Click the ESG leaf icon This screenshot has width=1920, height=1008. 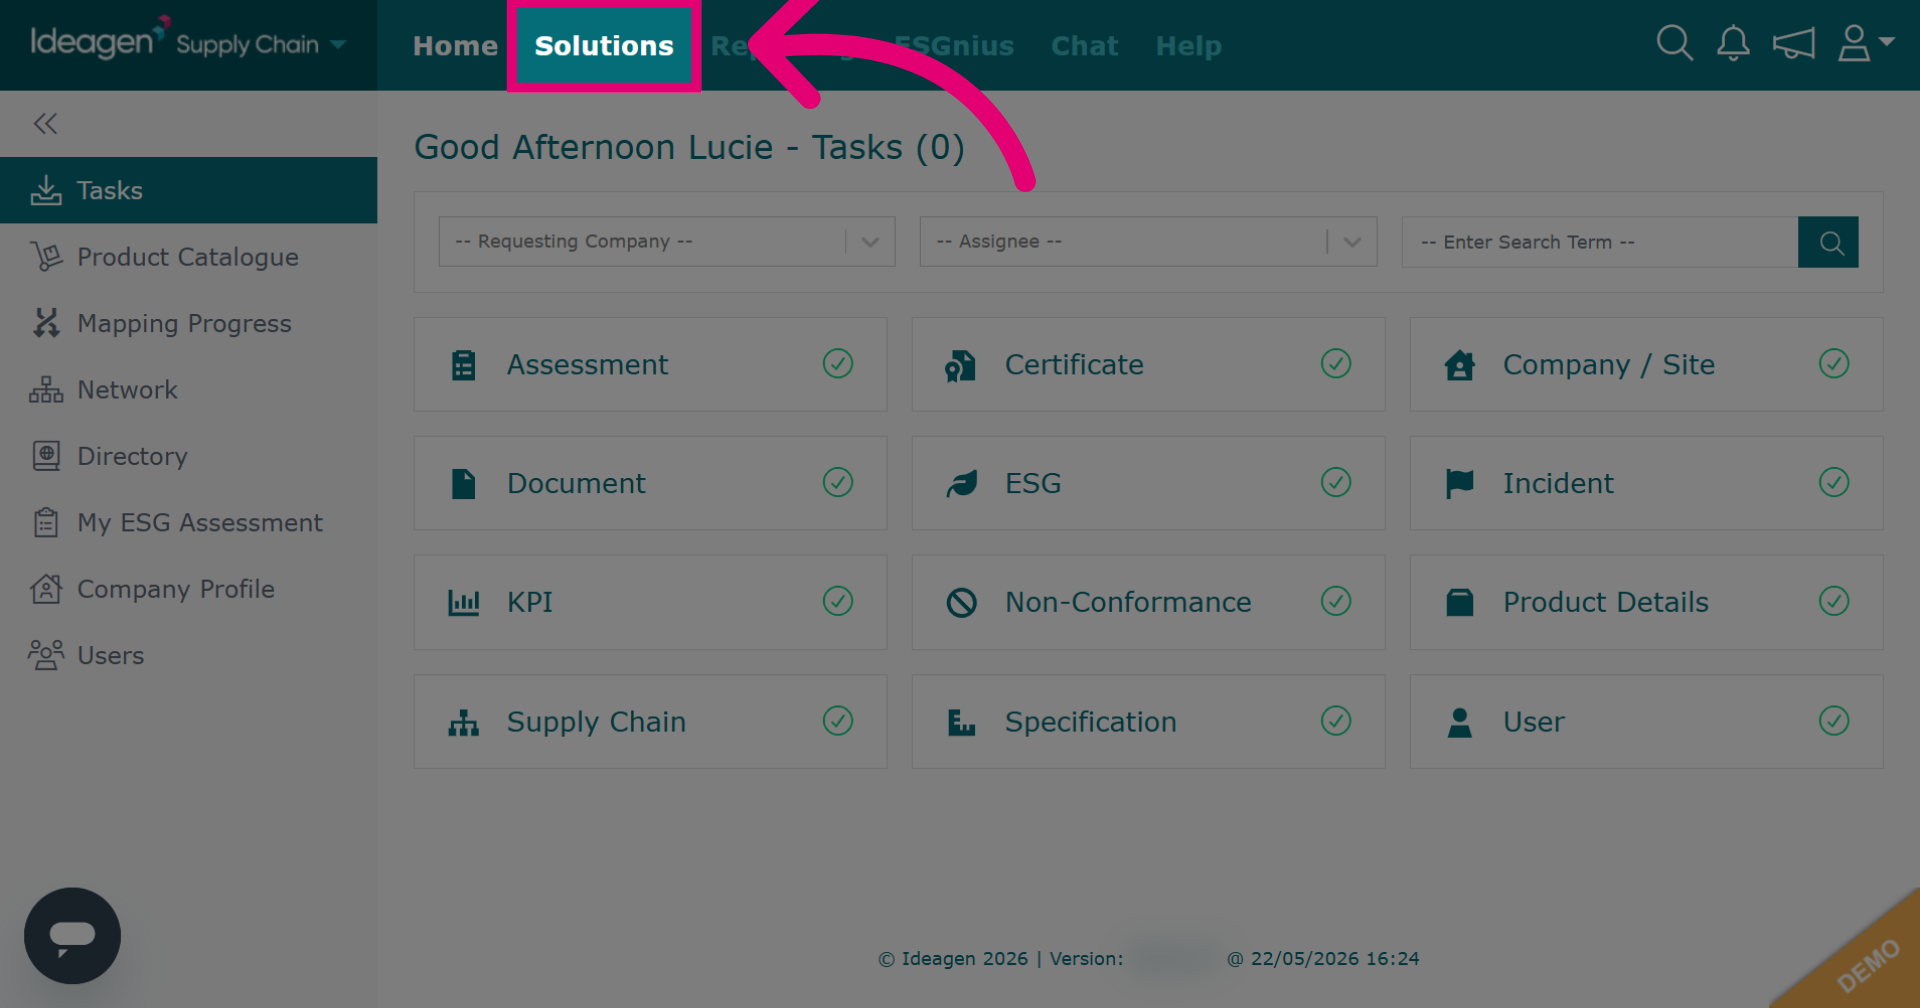[x=962, y=484]
